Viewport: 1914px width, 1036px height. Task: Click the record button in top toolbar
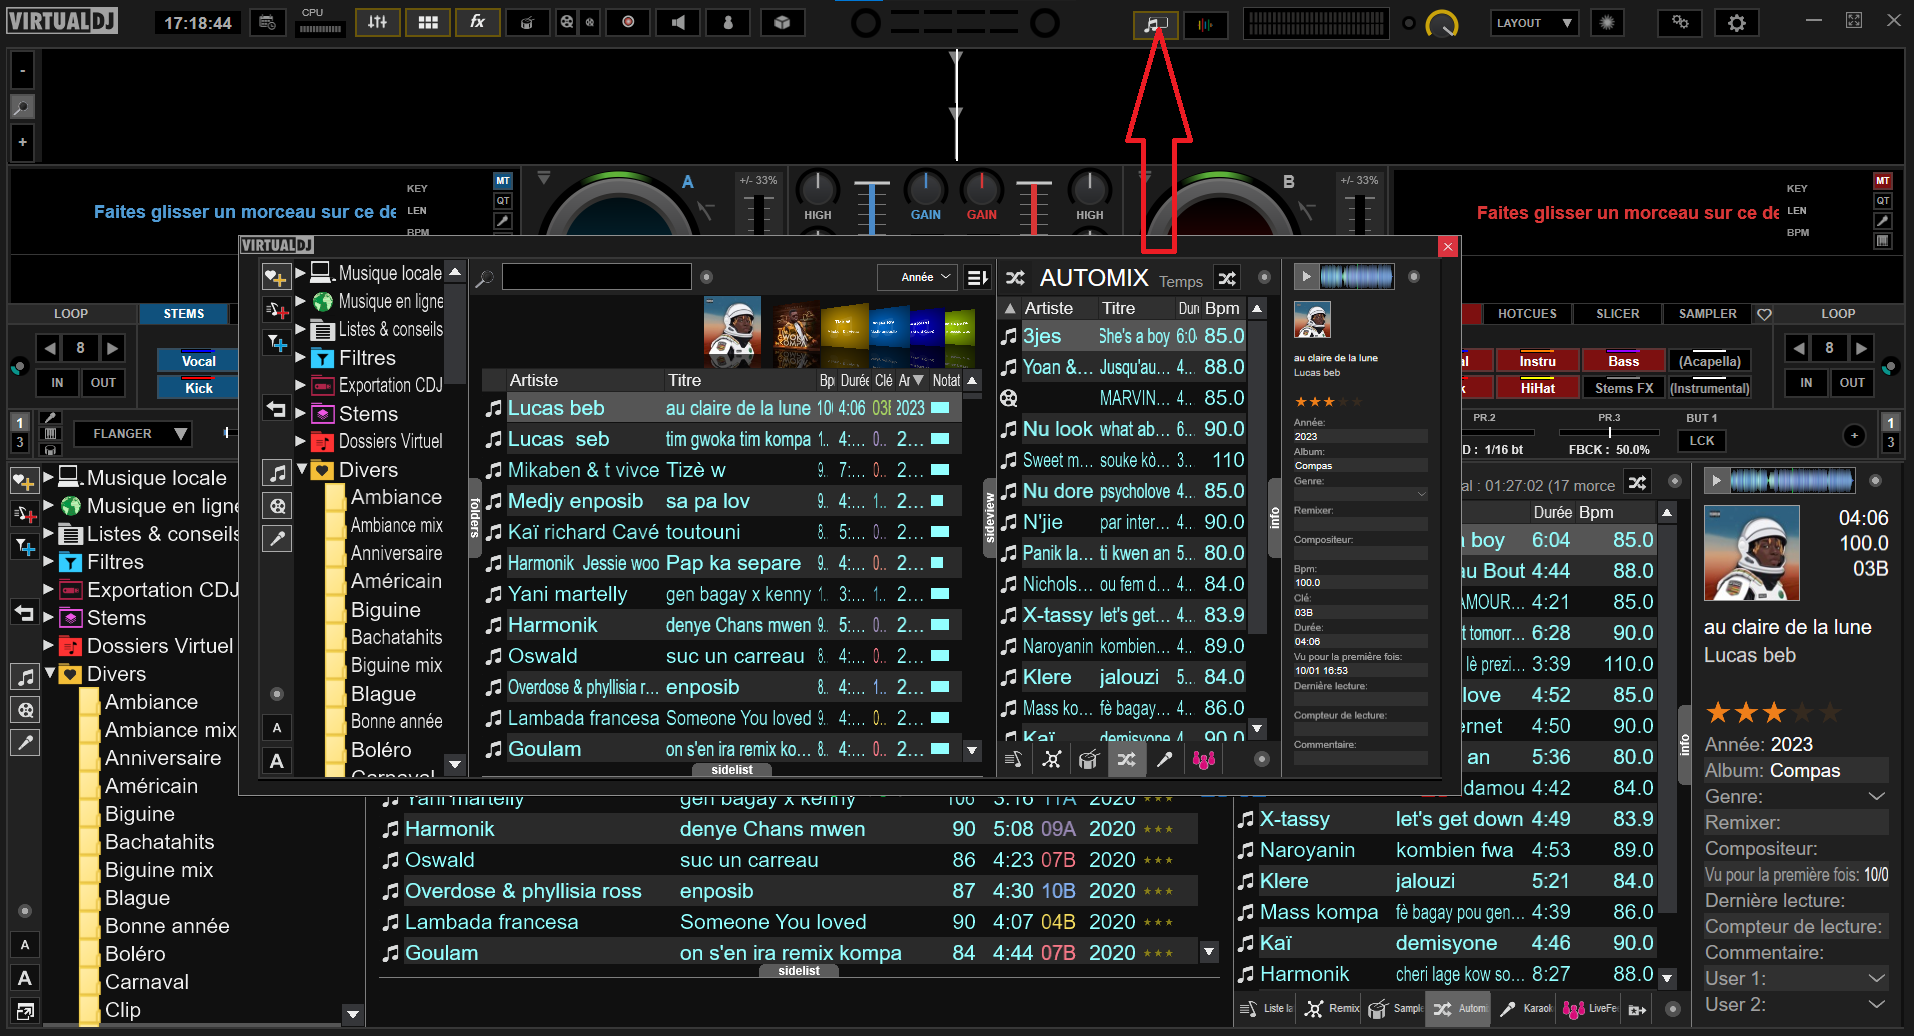tap(628, 22)
